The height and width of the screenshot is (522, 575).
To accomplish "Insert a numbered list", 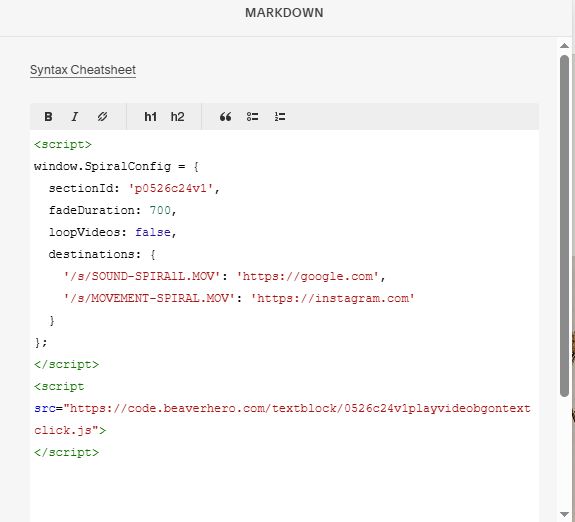I will 280,117.
